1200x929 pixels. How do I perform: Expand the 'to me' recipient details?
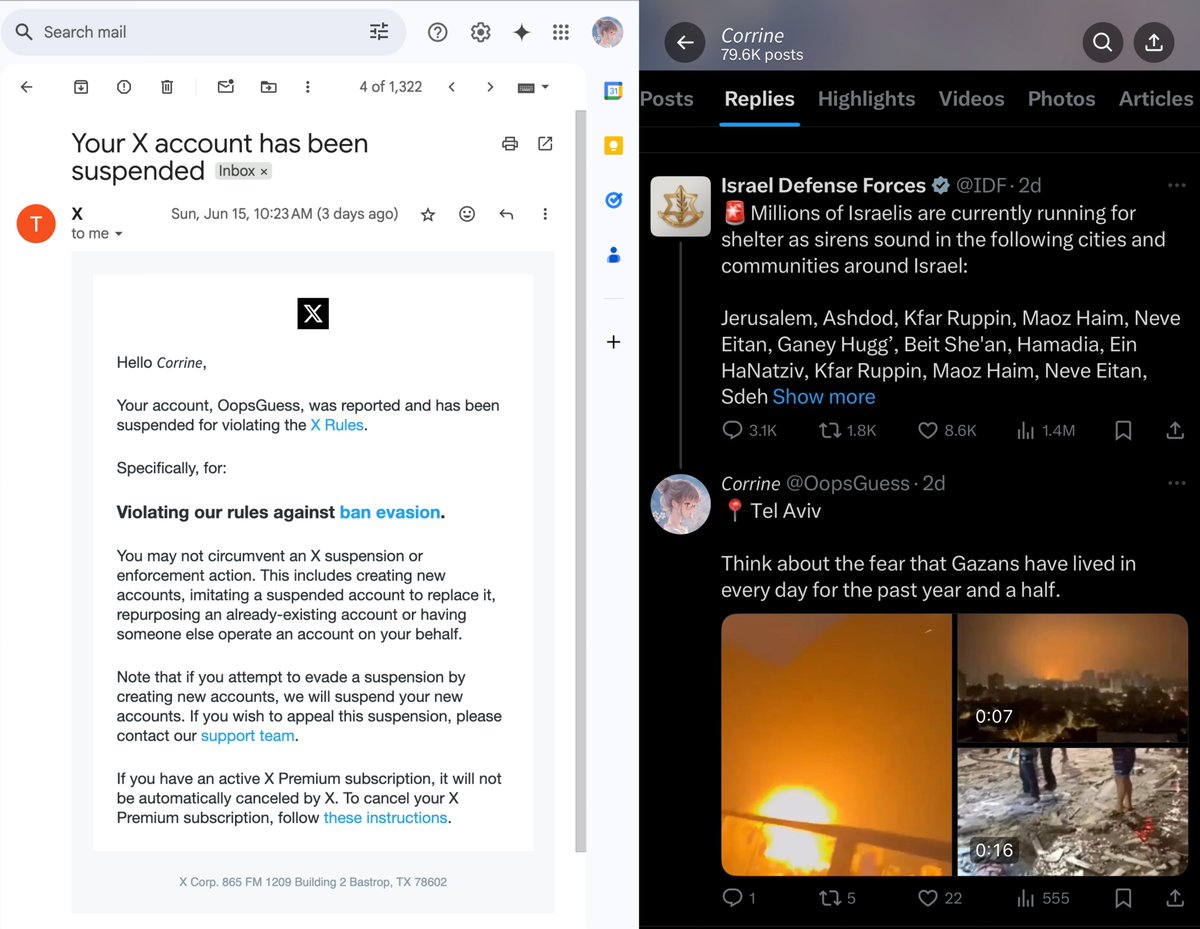pyautogui.click(x=119, y=234)
